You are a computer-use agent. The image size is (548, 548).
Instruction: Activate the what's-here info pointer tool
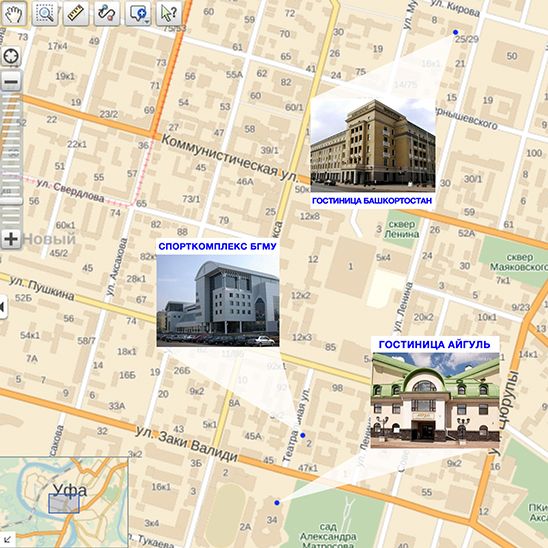point(169,14)
